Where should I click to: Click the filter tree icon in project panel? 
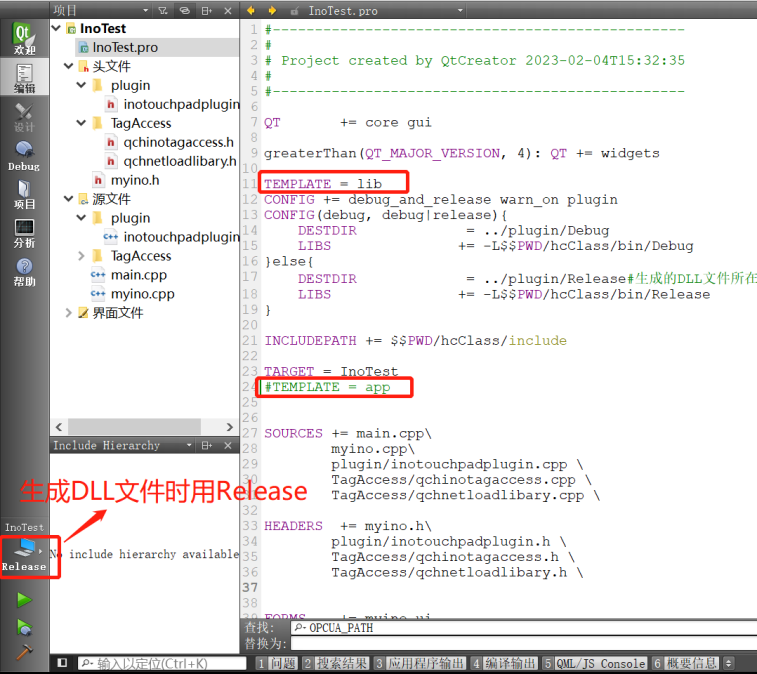(162, 10)
